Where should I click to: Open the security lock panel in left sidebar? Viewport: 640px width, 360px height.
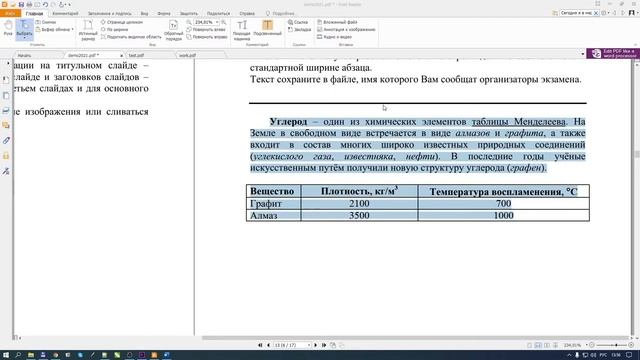point(6,156)
